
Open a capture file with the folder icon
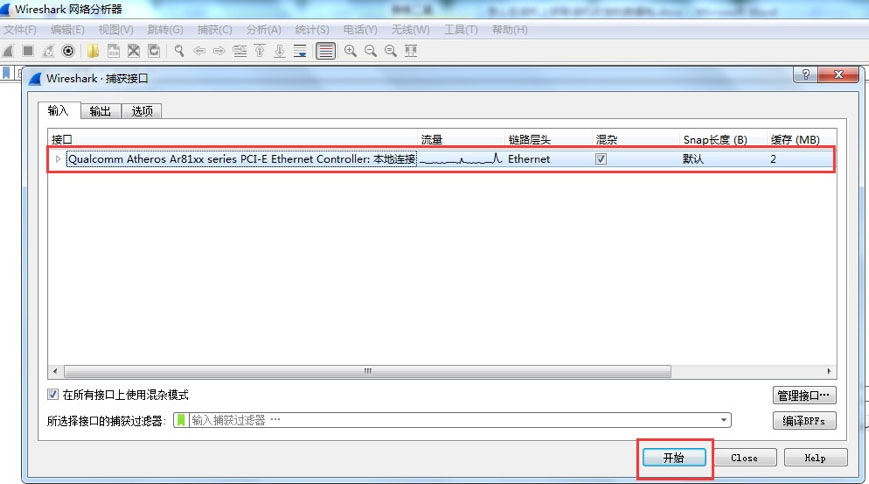(x=93, y=51)
